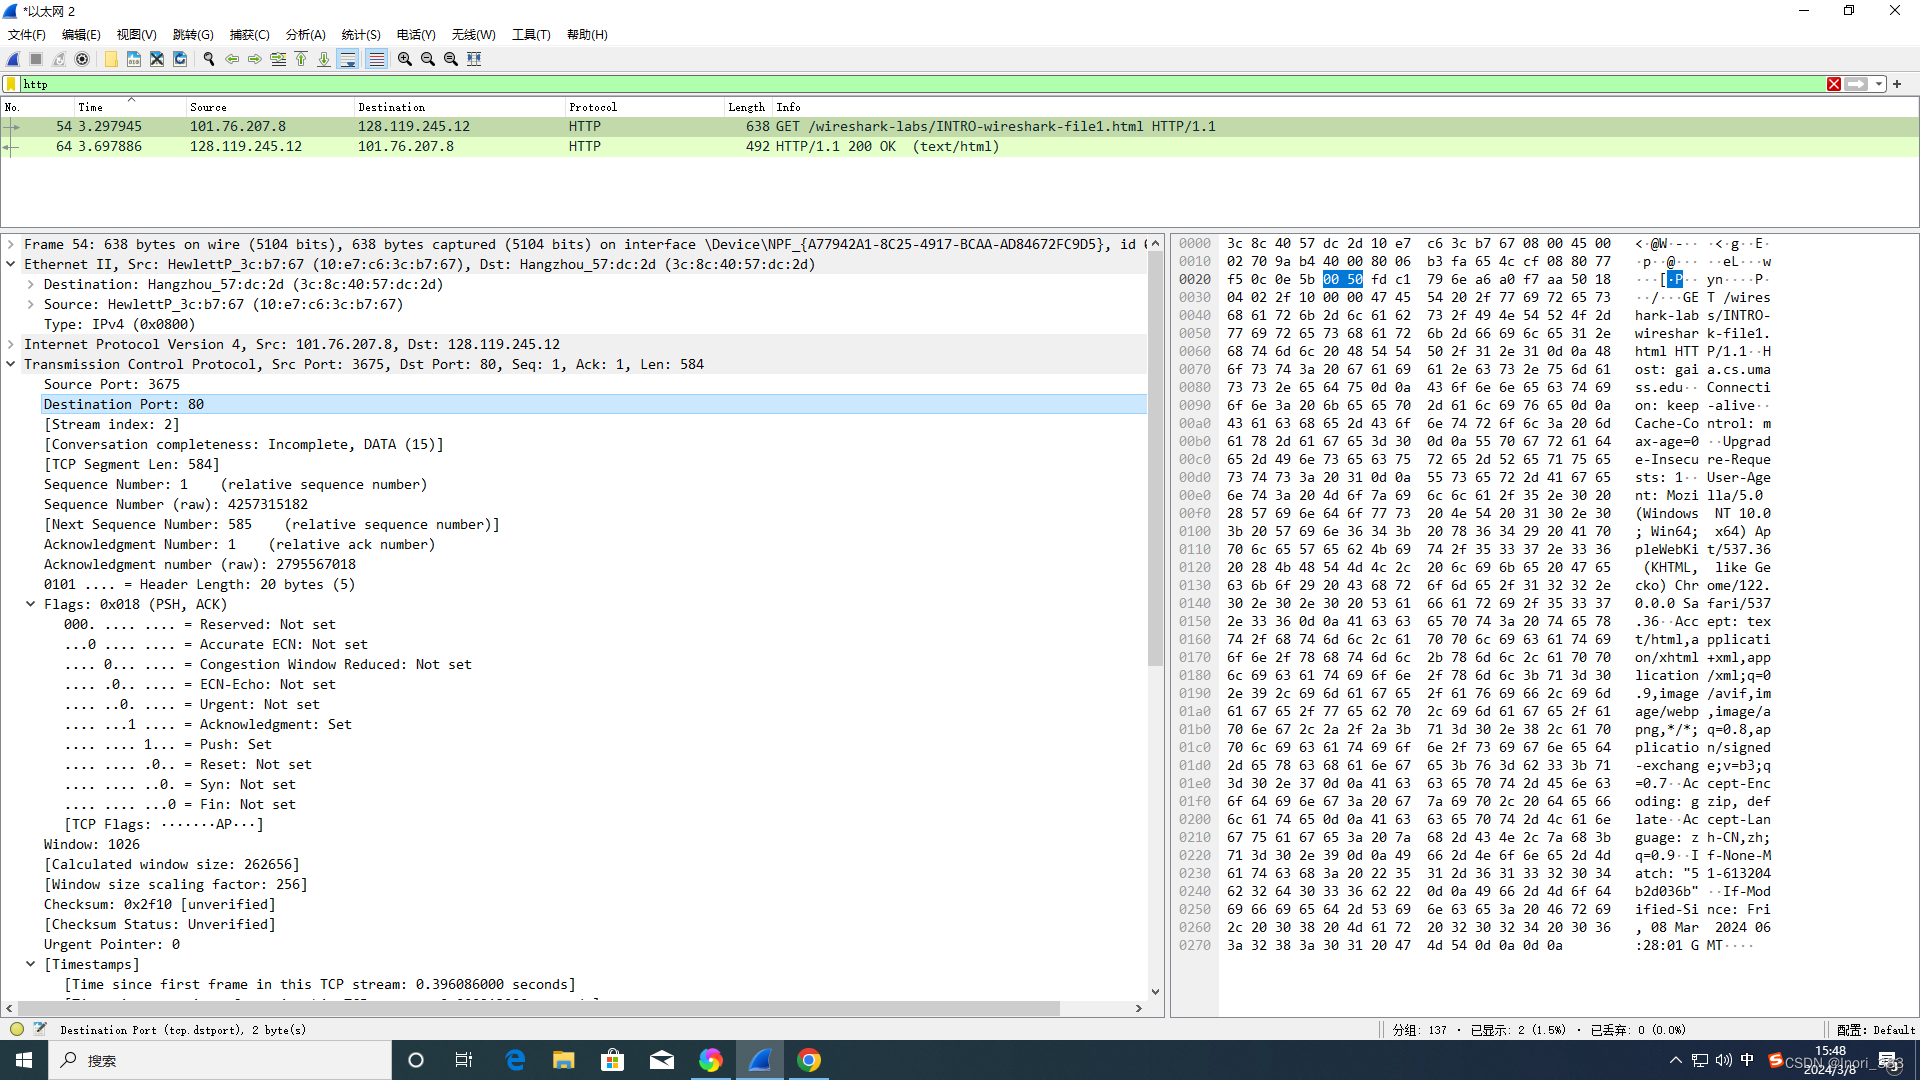Expand the Internet Protocol Version 4 node
Image resolution: width=1920 pixels, height=1080 pixels.
click(x=11, y=345)
